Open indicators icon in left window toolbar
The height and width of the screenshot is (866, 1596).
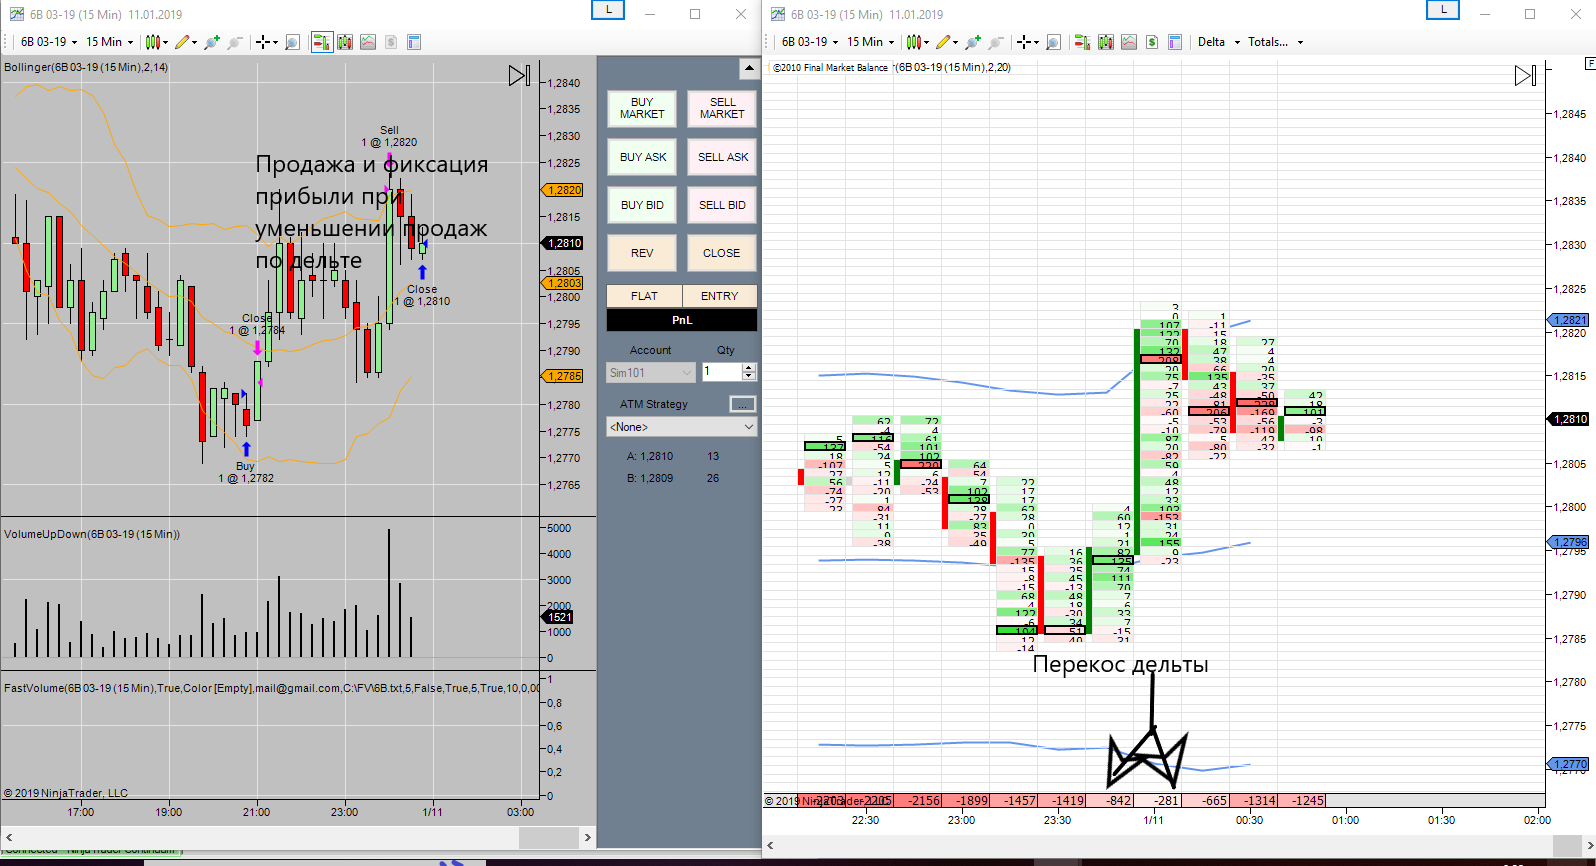pyautogui.click(x=345, y=42)
